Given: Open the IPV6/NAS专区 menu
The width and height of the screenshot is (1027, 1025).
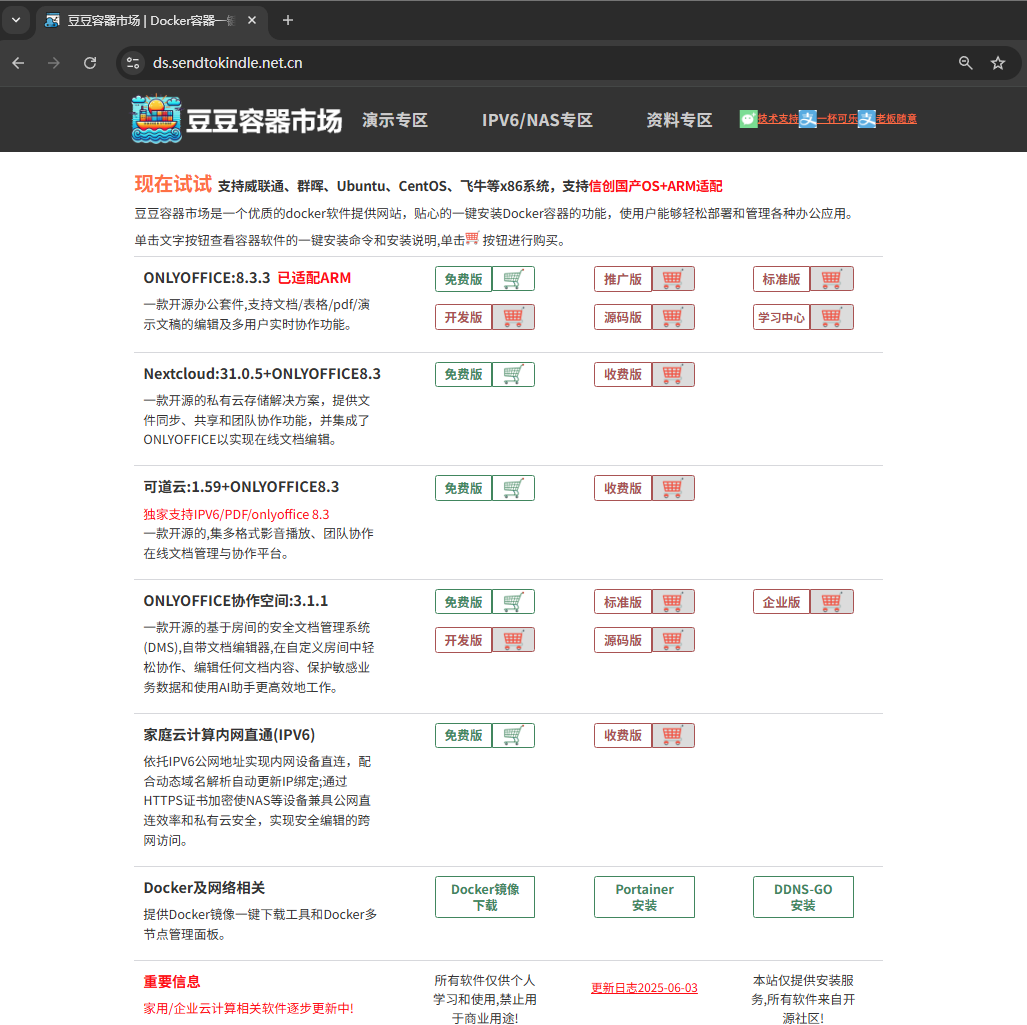Looking at the screenshot, I should [x=537, y=120].
